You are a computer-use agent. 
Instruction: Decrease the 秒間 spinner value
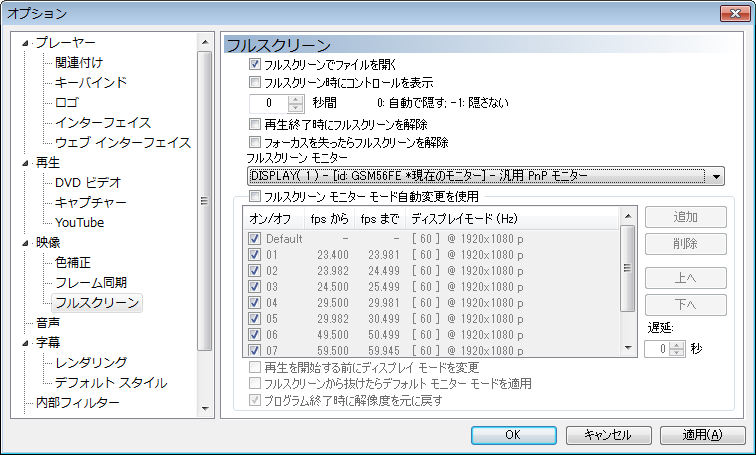(x=296, y=107)
